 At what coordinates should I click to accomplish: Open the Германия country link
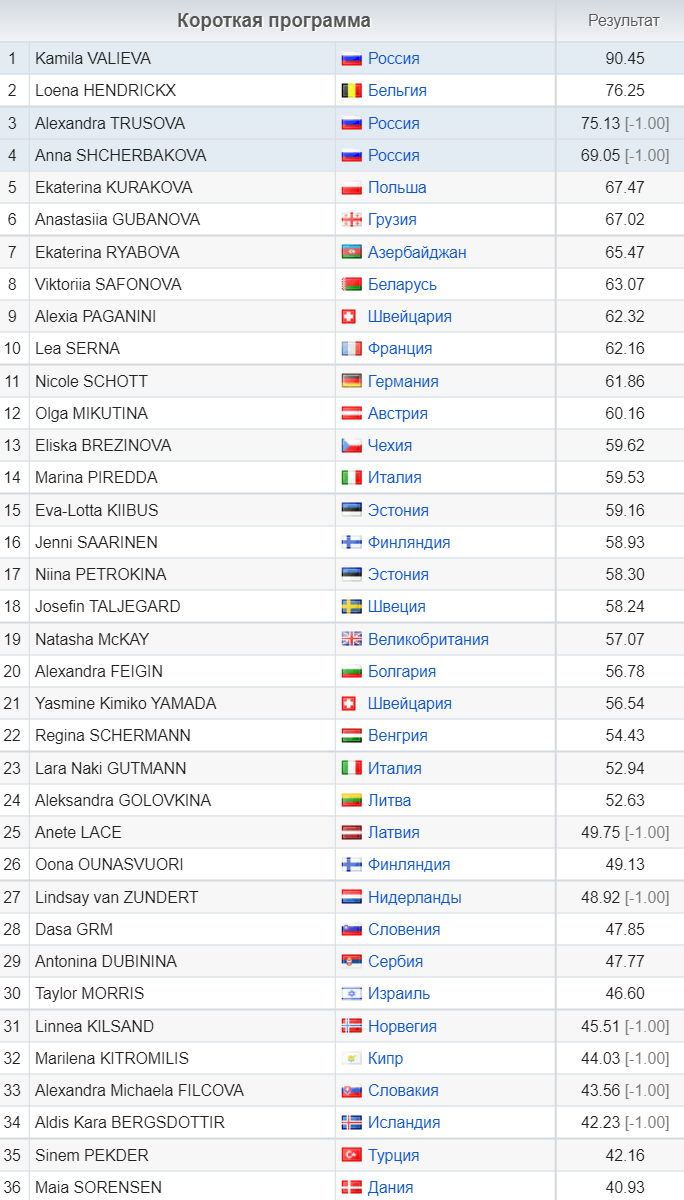pos(403,381)
